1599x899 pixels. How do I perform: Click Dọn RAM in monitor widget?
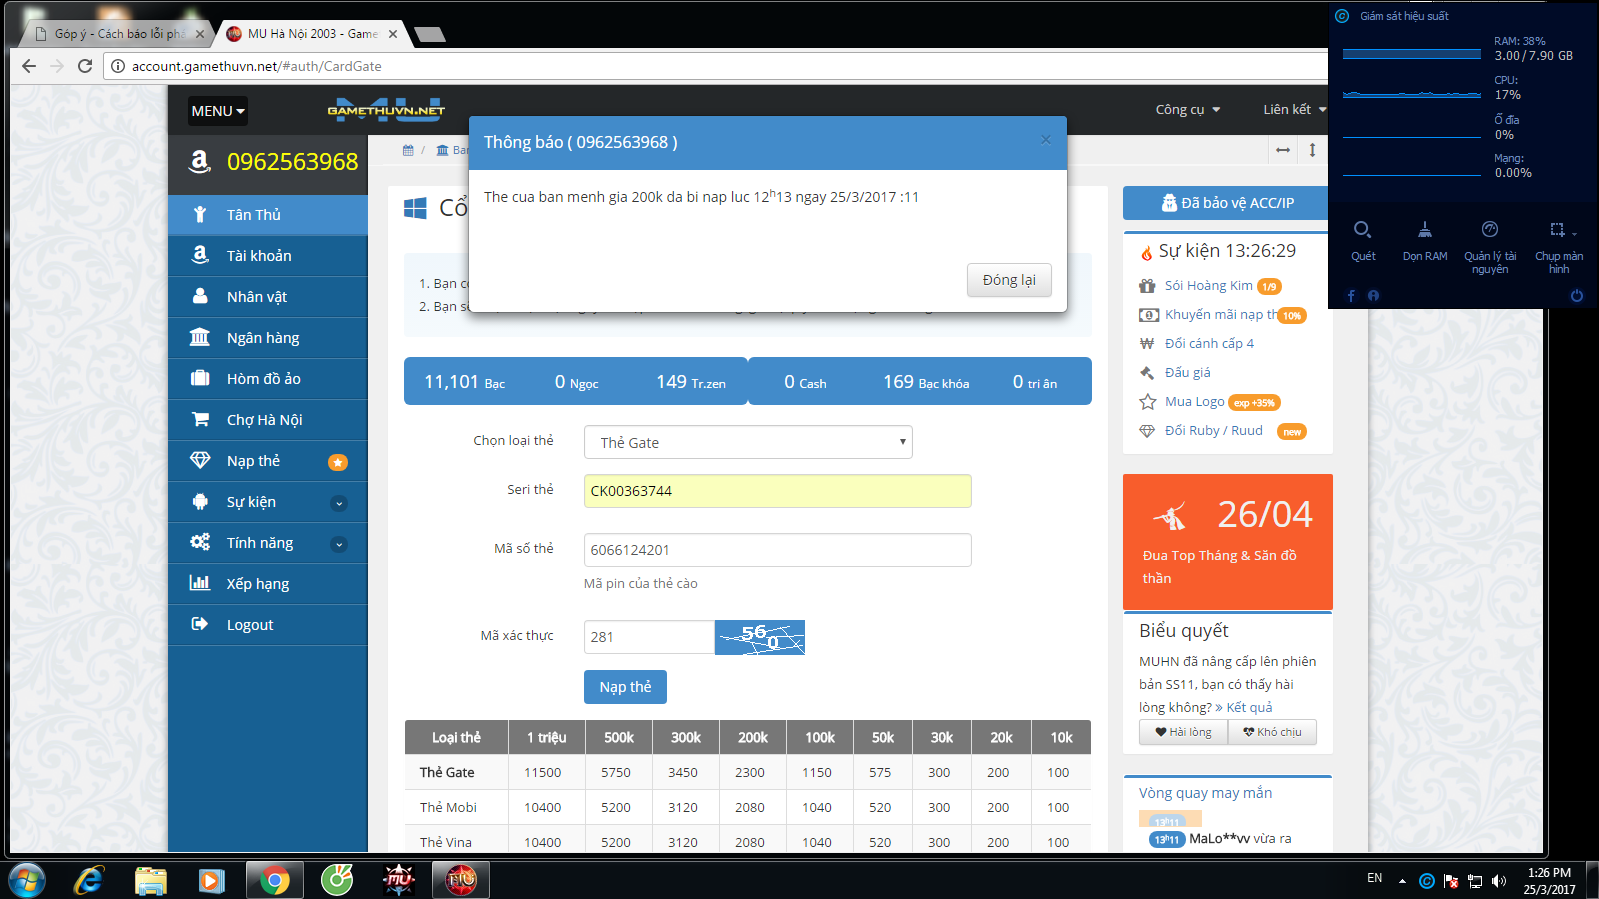(1425, 241)
